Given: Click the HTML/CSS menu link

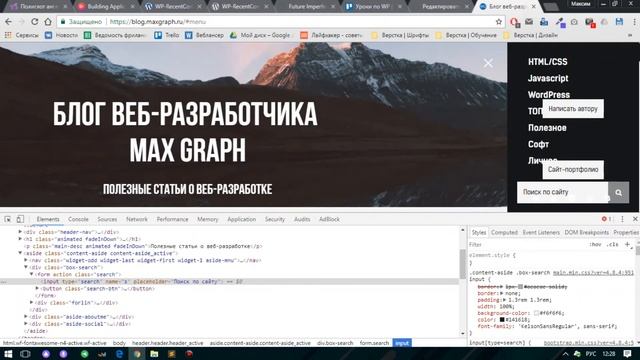Looking at the screenshot, I should tap(547, 62).
